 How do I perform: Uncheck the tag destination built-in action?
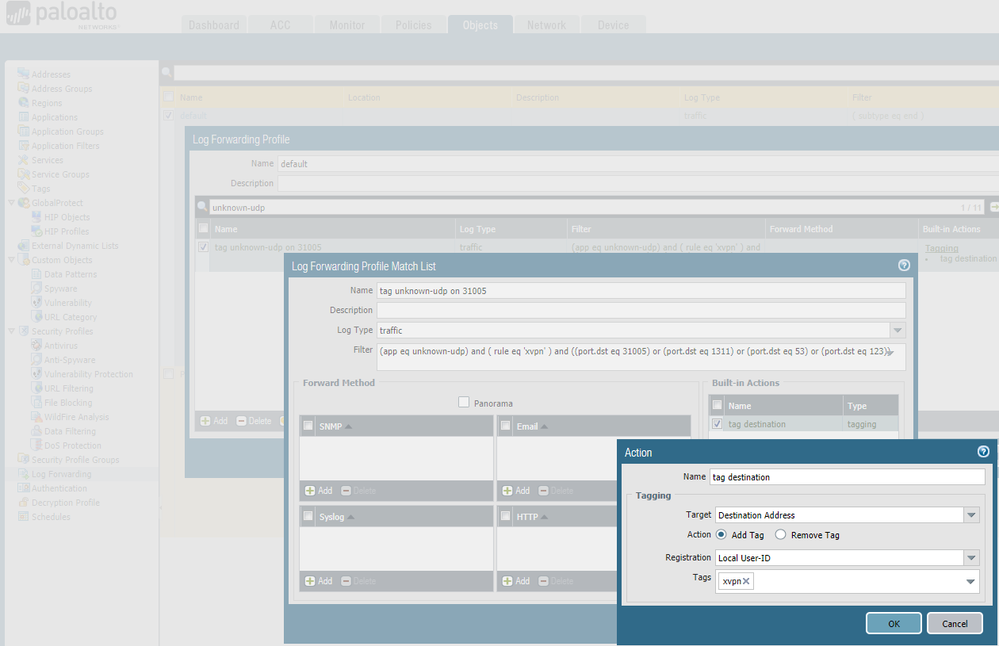pyautogui.click(x=717, y=424)
